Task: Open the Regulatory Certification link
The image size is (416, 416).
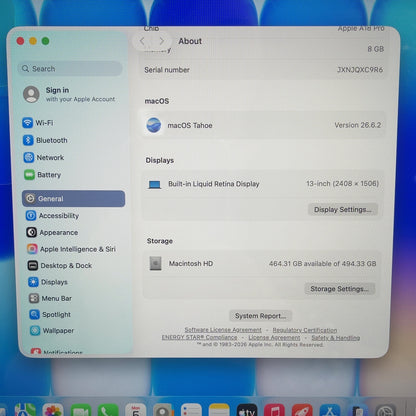Action: pos(305,330)
